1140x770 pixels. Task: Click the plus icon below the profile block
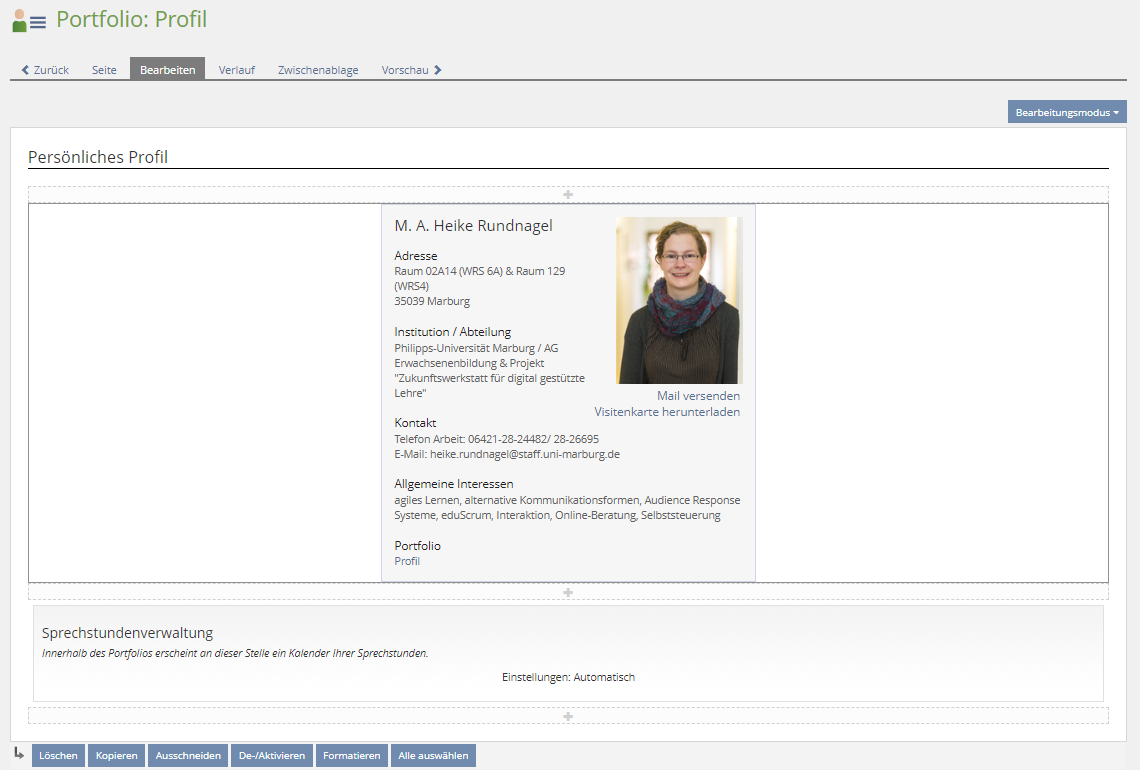tap(568, 592)
